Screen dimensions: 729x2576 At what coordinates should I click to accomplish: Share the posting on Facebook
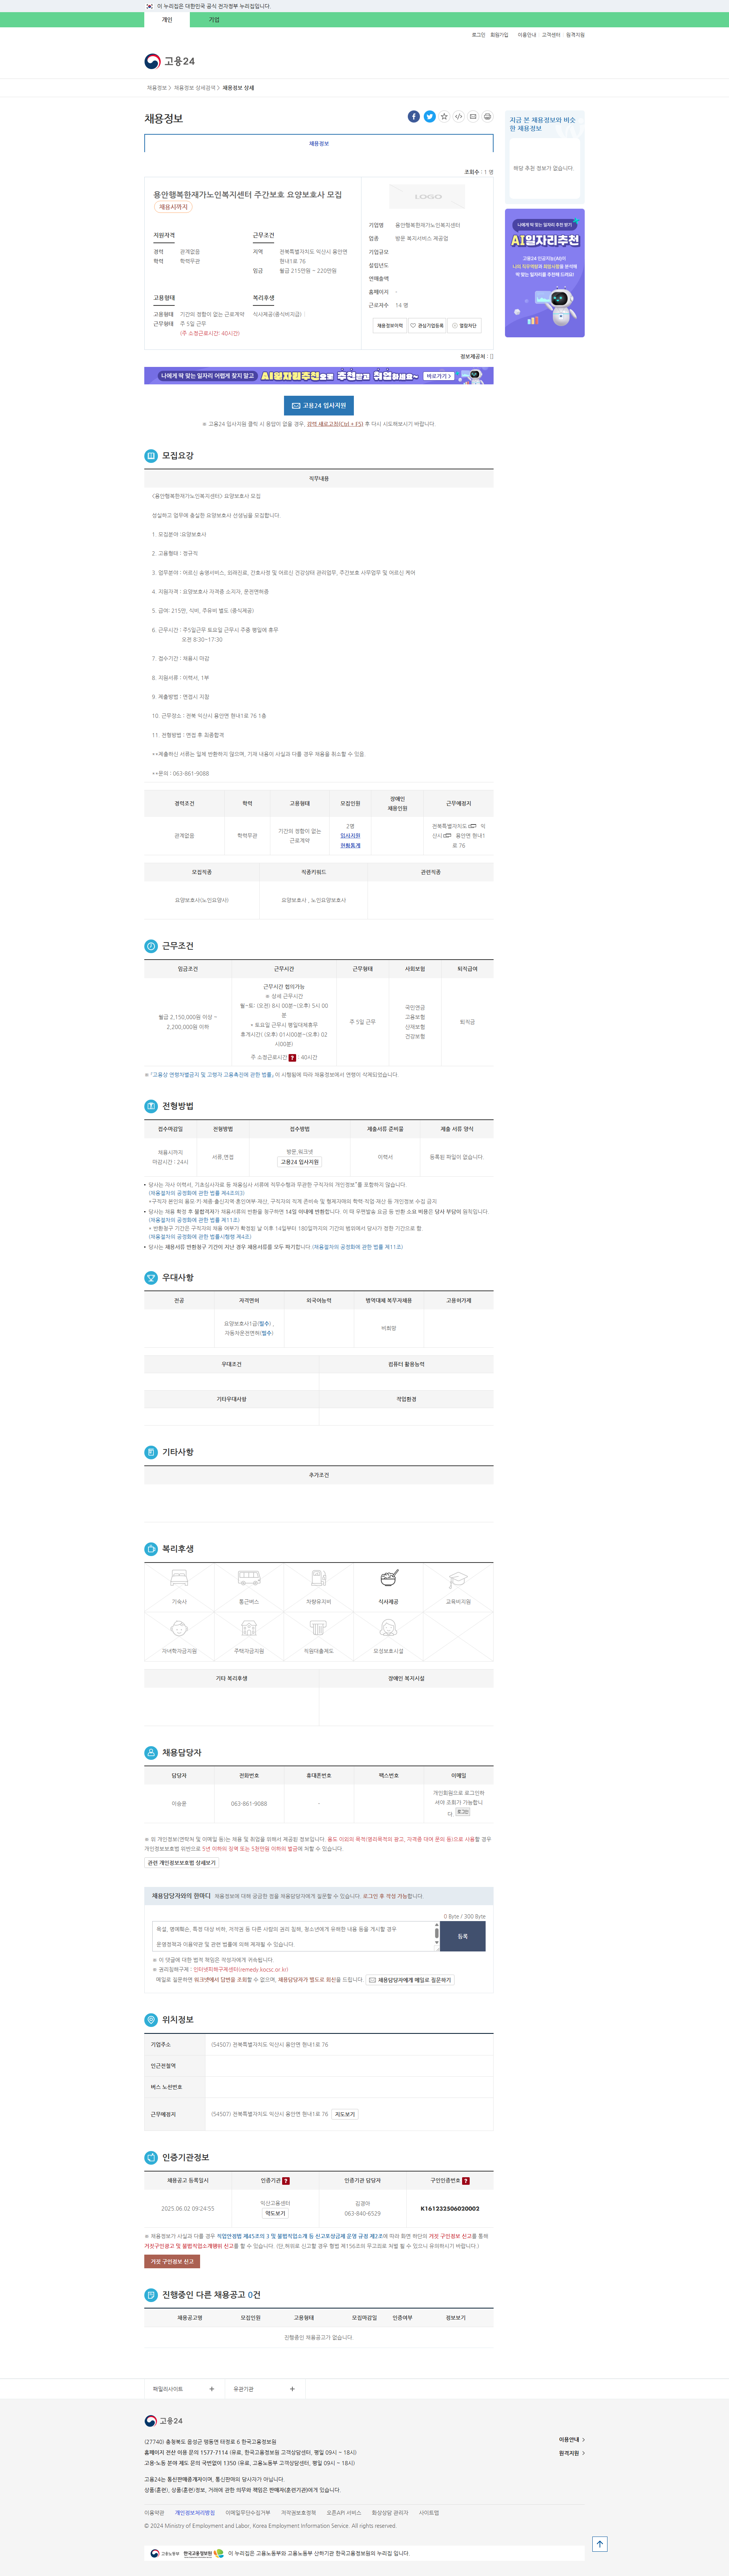pyautogui.click(x=414, y=117)
